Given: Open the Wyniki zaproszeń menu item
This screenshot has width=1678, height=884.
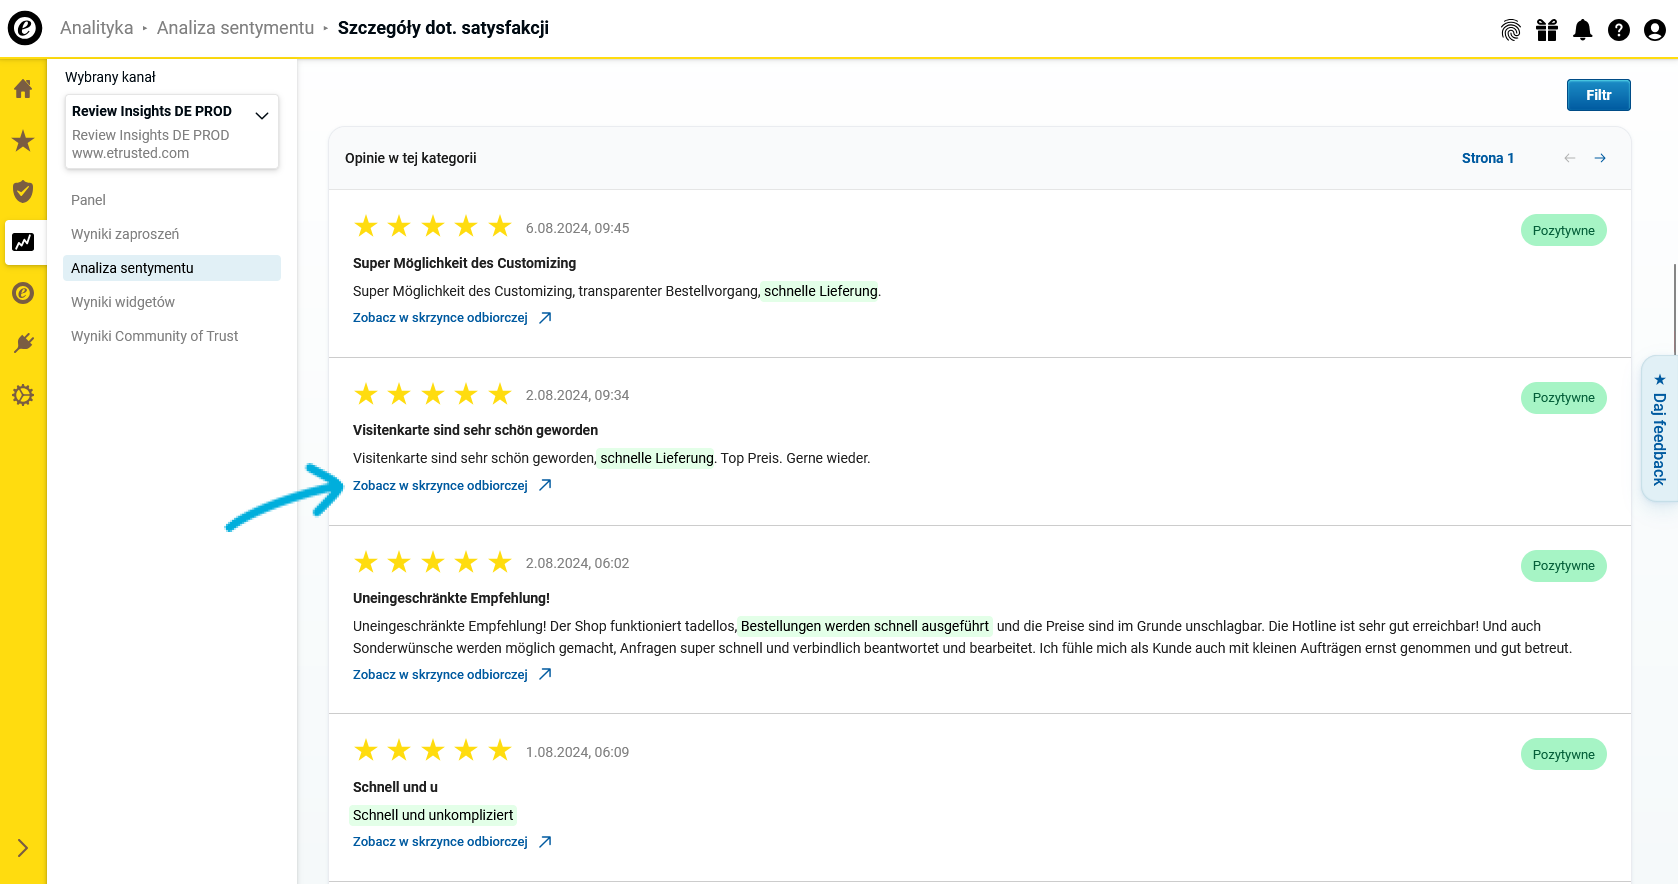Looking at the screenshot, I should point(125,234).
